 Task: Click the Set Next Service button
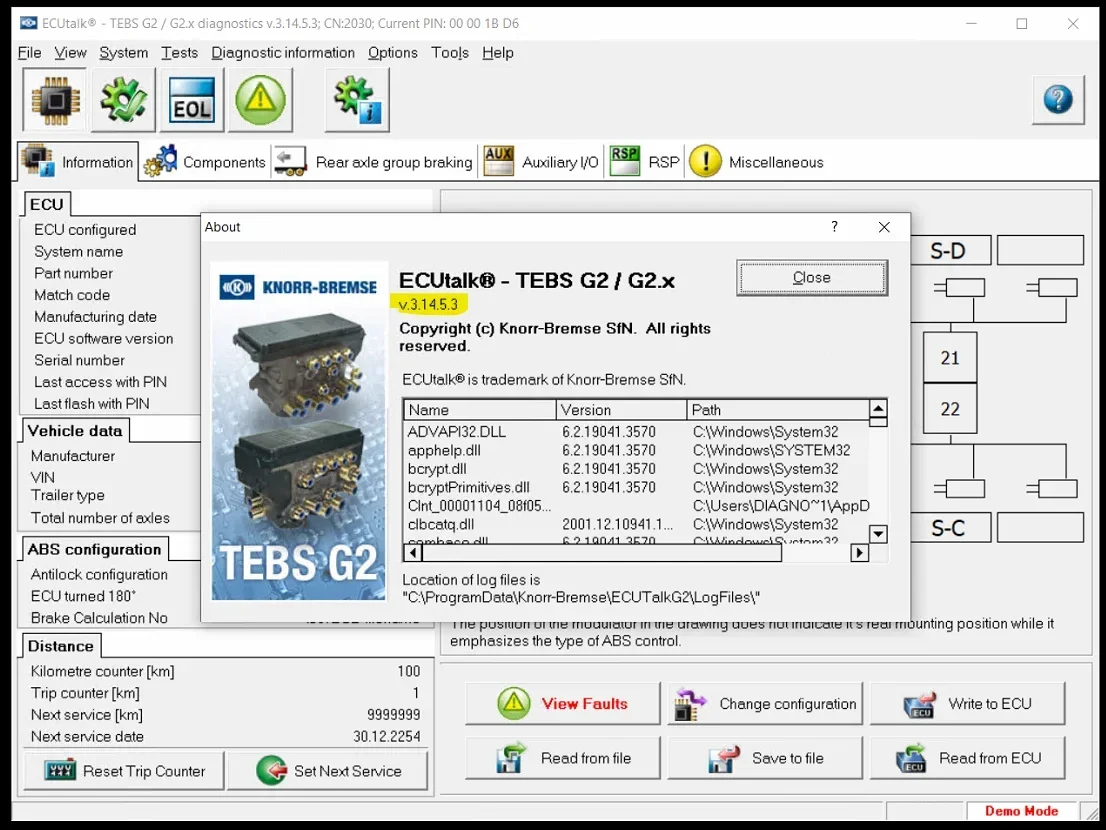[327, 771]
